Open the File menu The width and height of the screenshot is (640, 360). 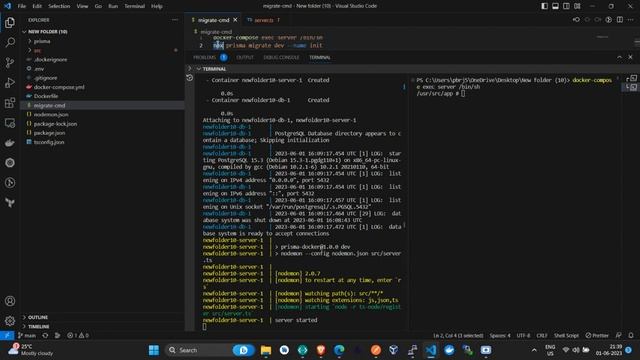(x=22, y=6)
